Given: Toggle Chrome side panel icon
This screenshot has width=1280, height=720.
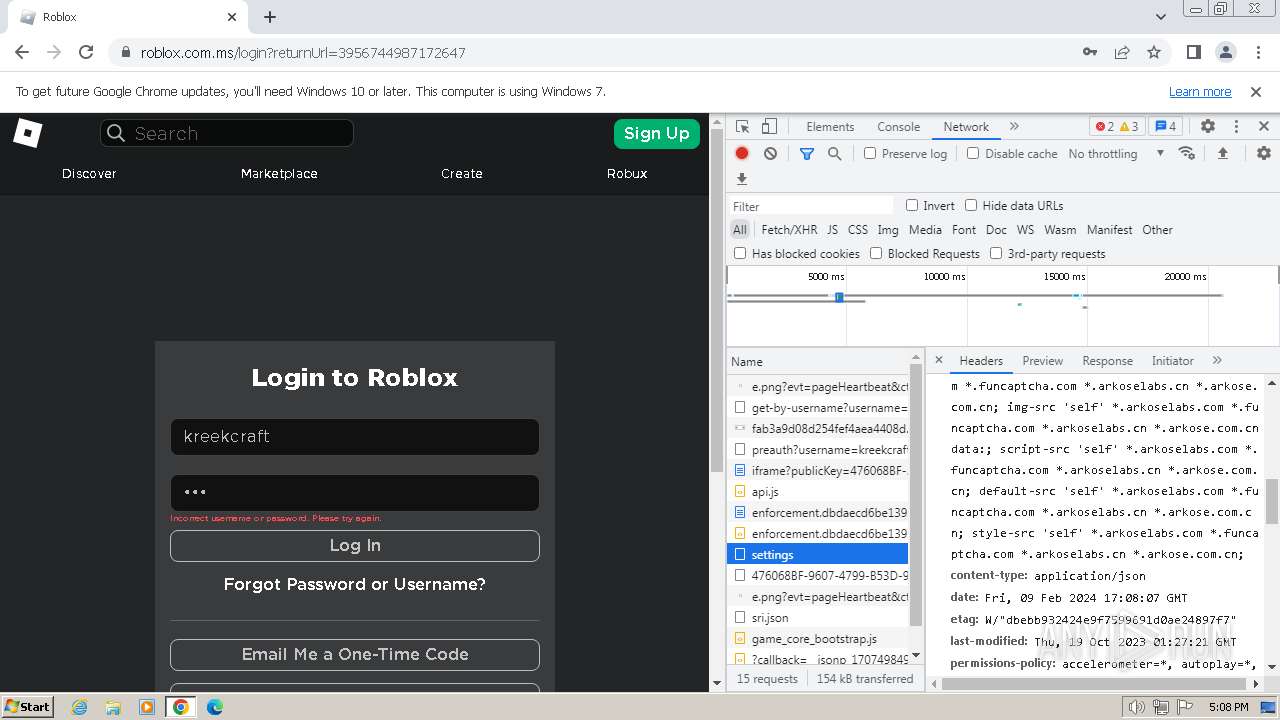Looking at the screenshot, I should [1193, 52].
